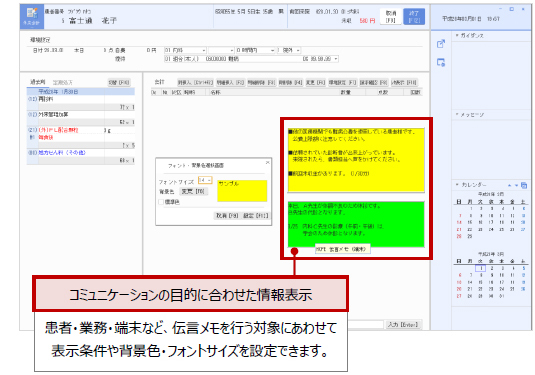Click the green message memo note
Image resolution: width=535 pixels, height=375 pixels.
356,224
